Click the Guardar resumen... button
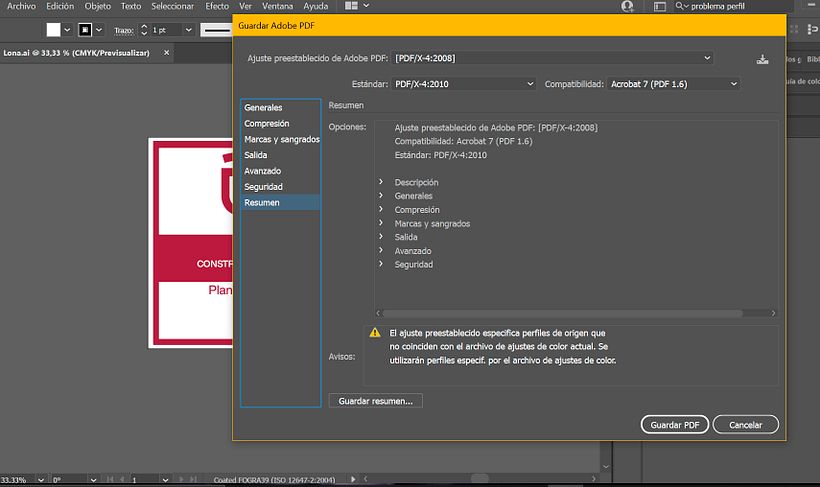The image size is (820, 487). click(x=375, y=401)
